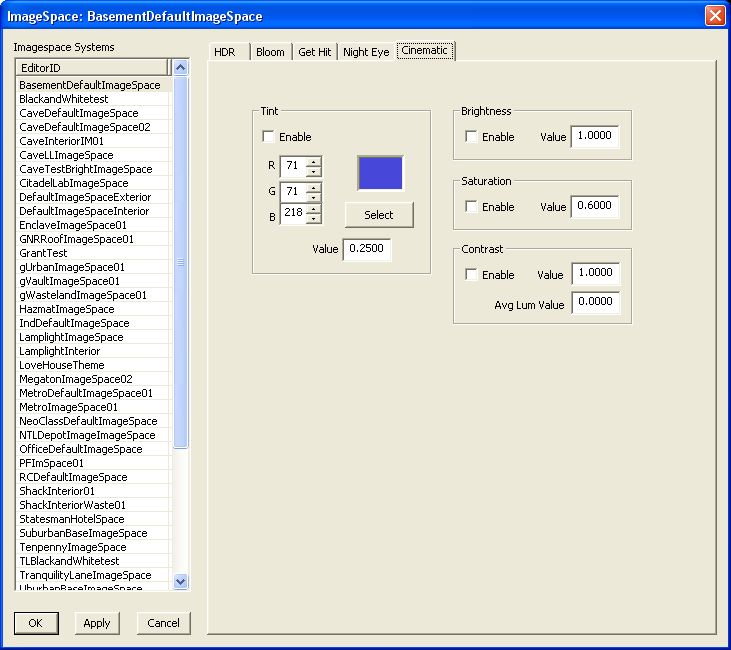Select MegatonImageSpace02 entry
This screenshot has width=731, height=650.
[x=92, y=379]
